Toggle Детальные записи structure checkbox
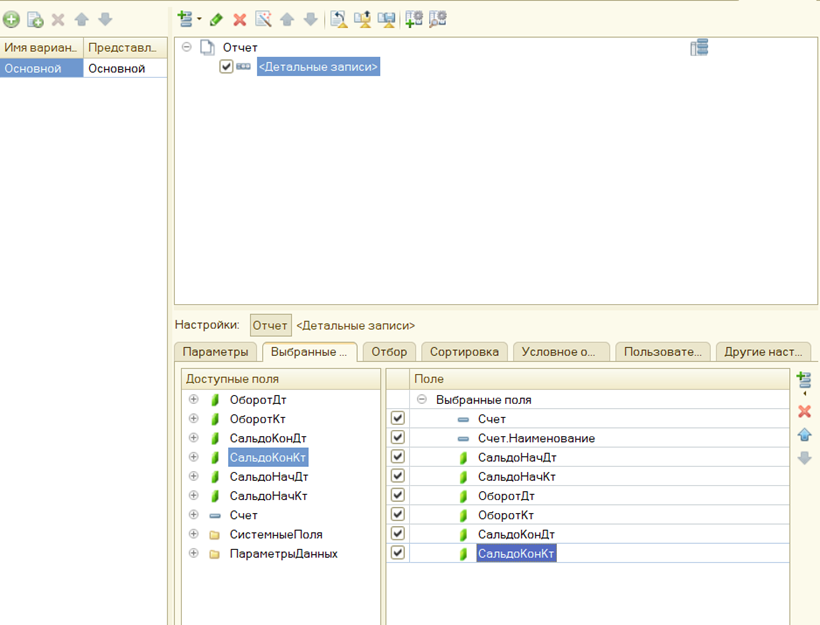 (226, 66)
